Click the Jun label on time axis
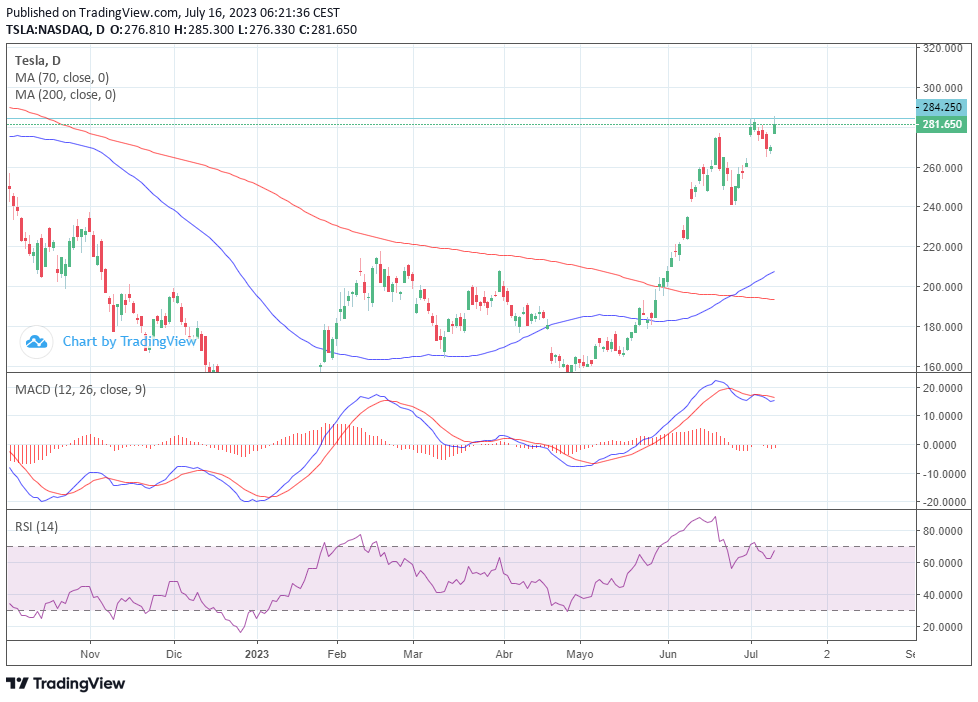 point(668,654)
